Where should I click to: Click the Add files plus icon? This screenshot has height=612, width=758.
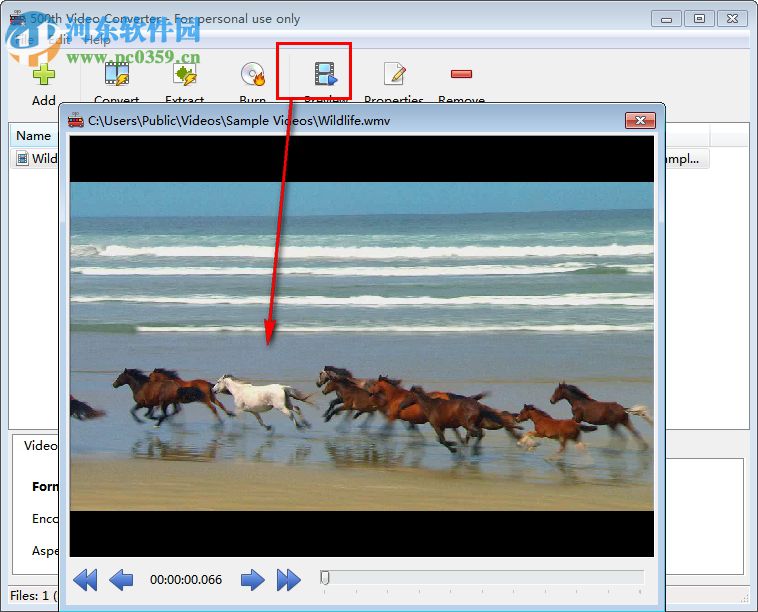point(44,74)
